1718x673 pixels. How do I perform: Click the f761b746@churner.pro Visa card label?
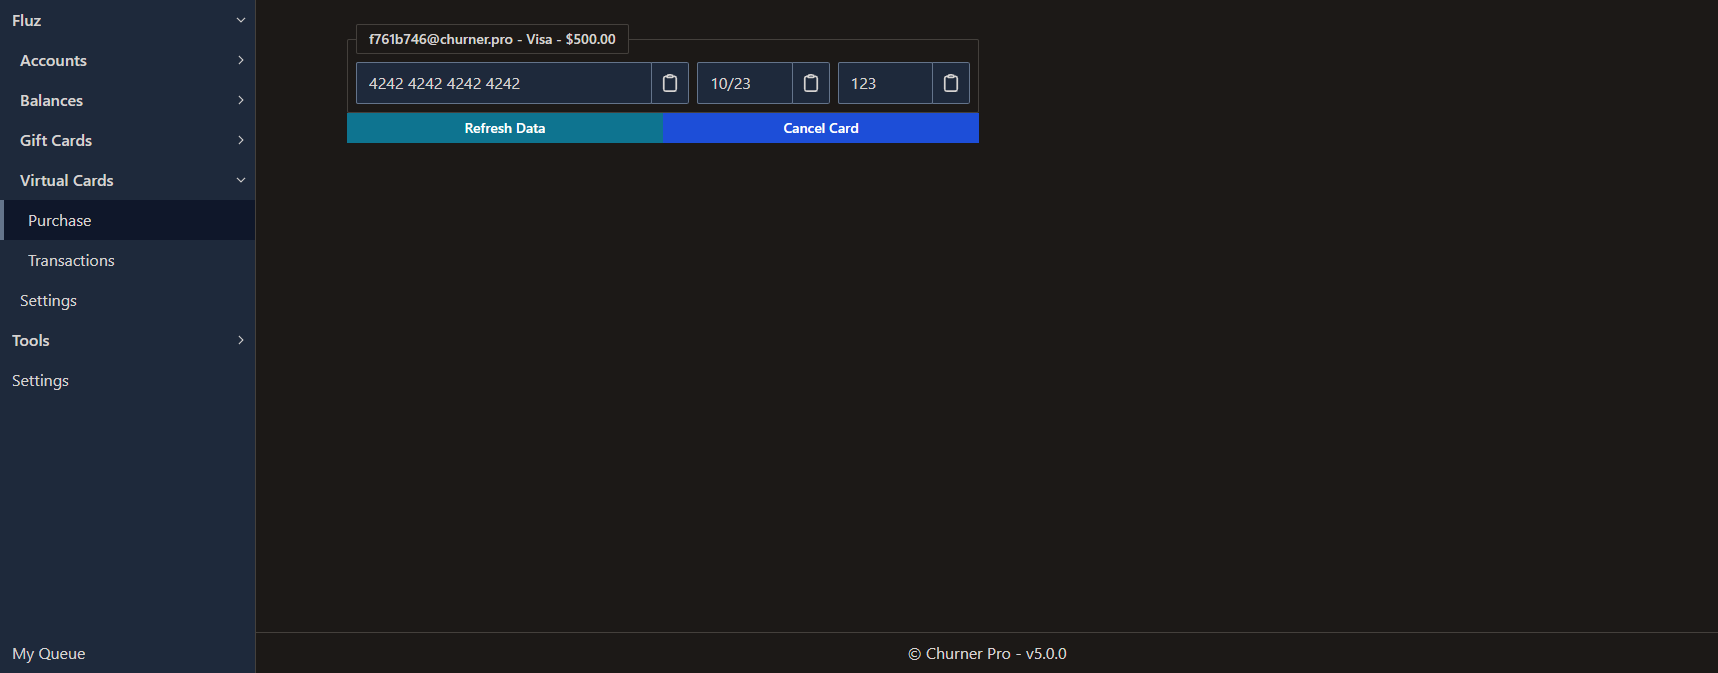point(492,39)
